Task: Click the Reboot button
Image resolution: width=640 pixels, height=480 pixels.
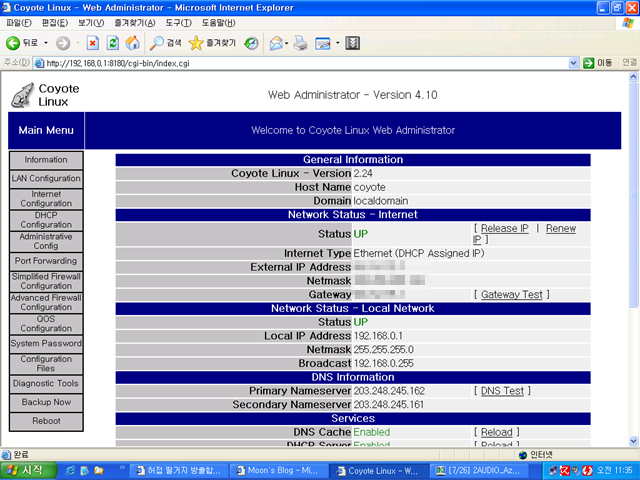Action: [x=46, y=421]
